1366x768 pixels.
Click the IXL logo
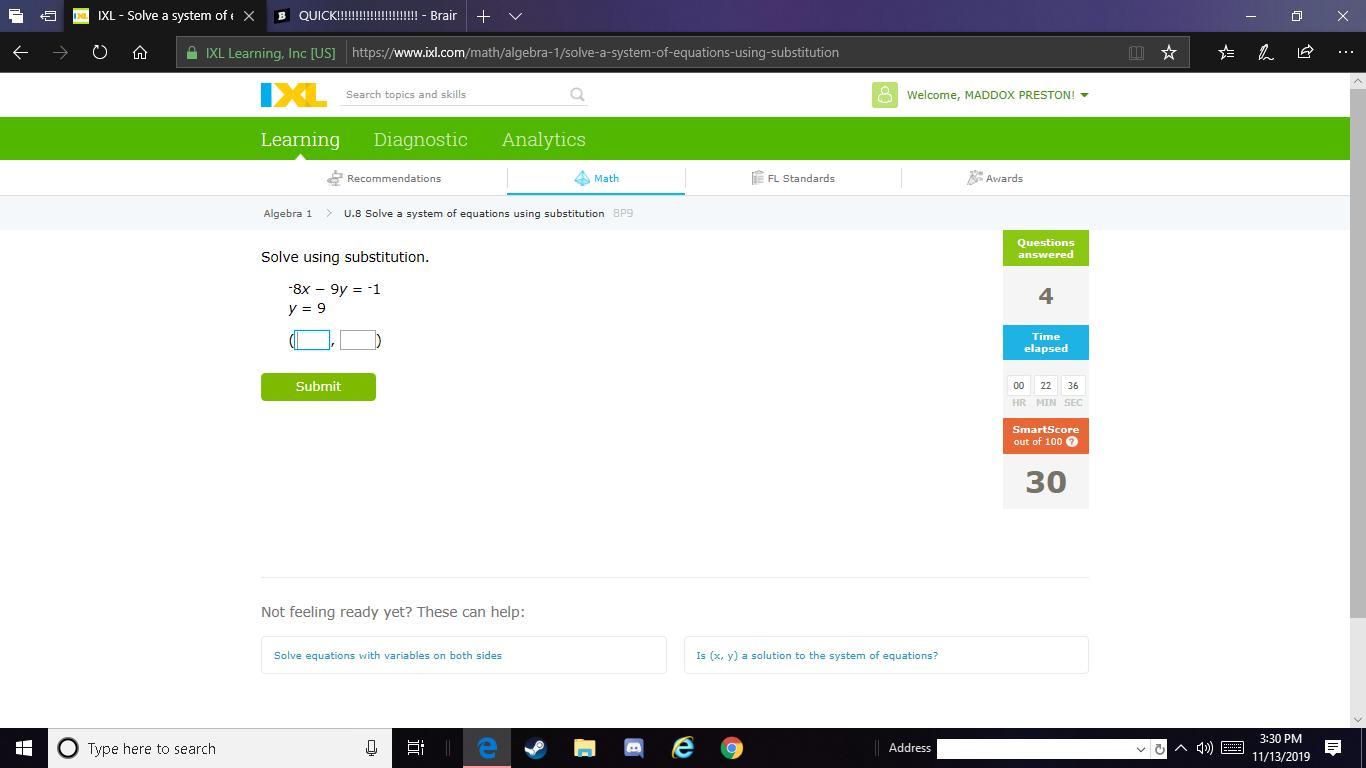[x=293, y=95]
